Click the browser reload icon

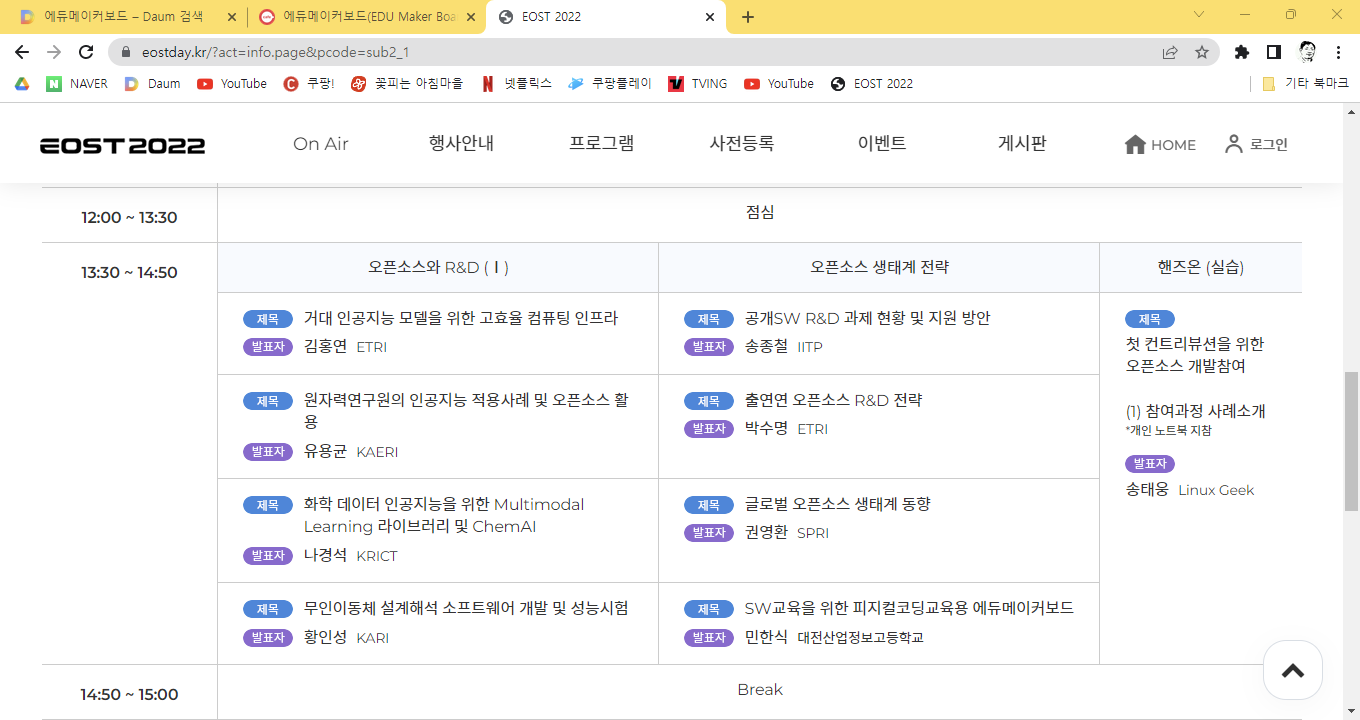(86, 52)
